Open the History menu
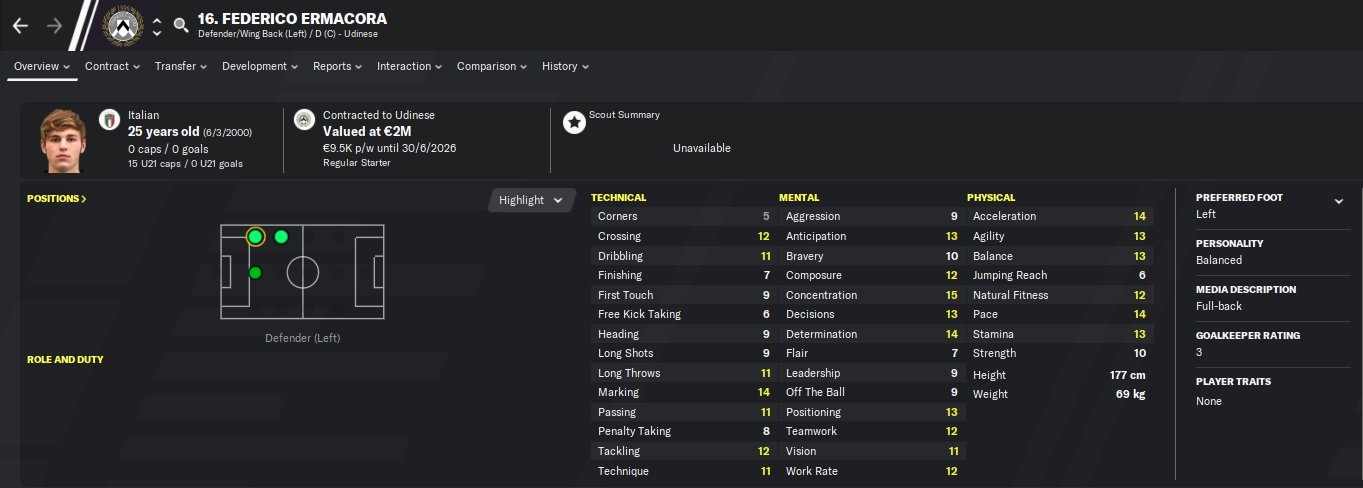 pos(565,66)
